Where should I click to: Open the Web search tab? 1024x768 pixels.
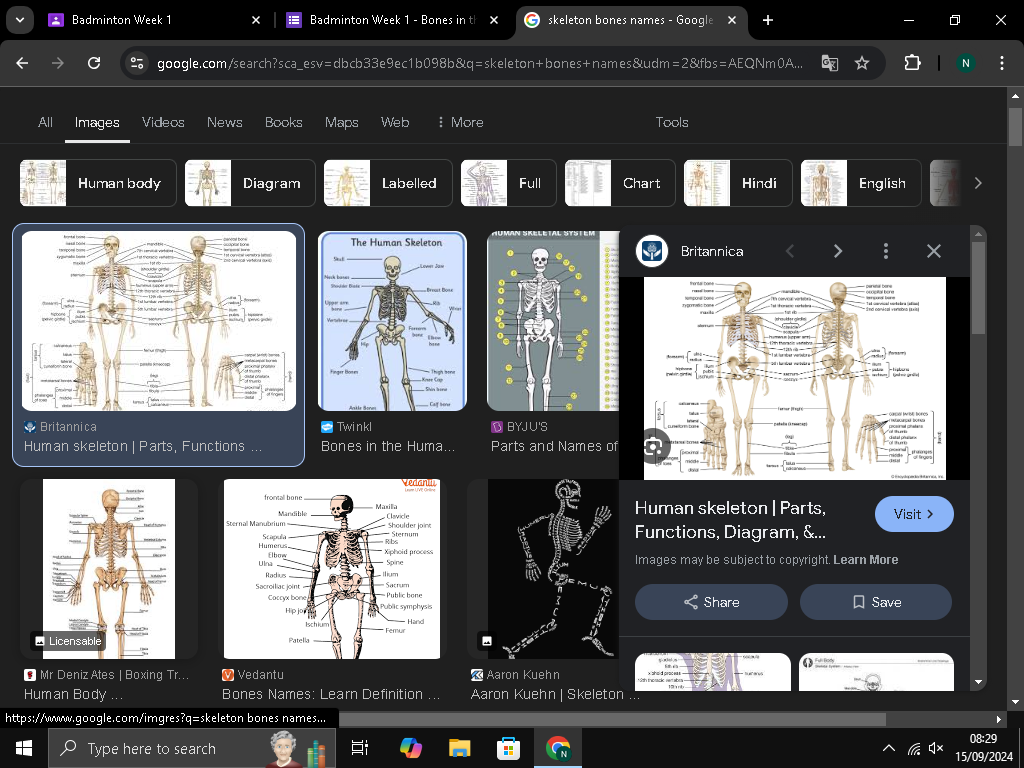click(394, 122)
